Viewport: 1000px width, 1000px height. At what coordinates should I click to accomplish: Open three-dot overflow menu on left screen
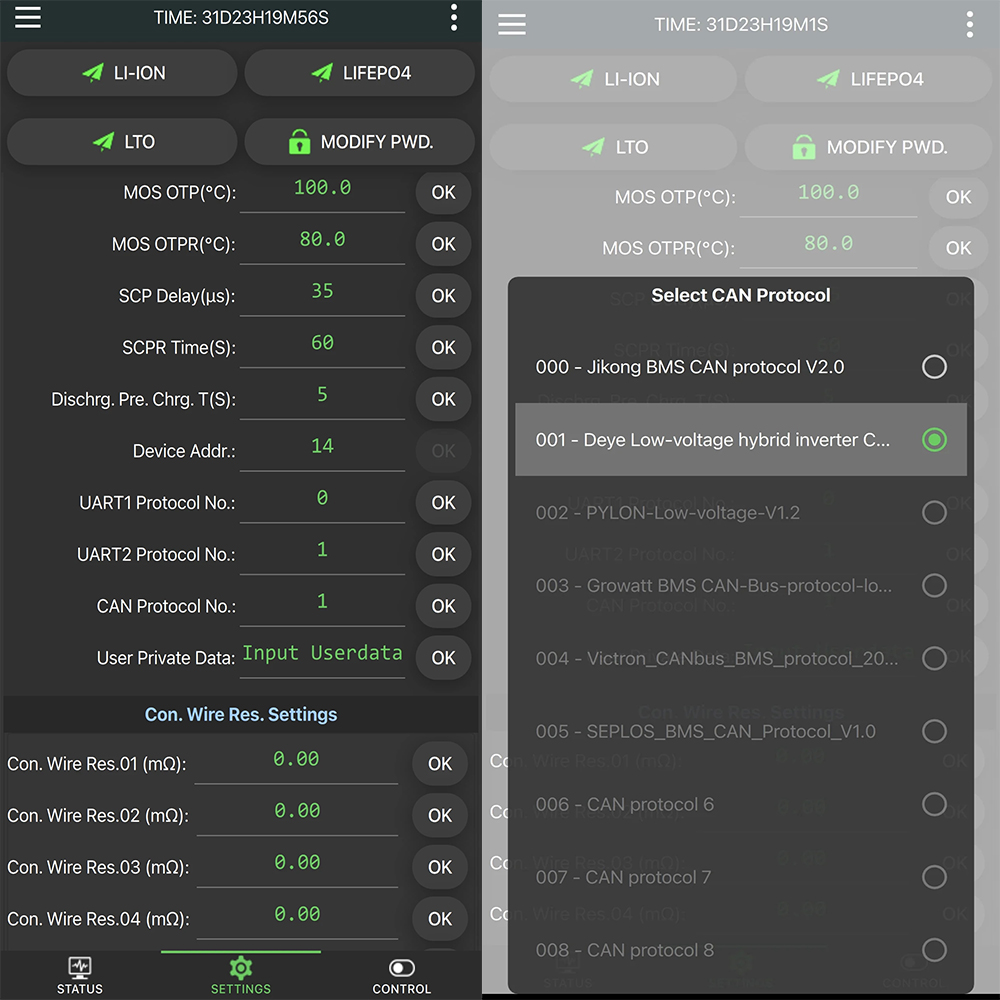point(454,18)
